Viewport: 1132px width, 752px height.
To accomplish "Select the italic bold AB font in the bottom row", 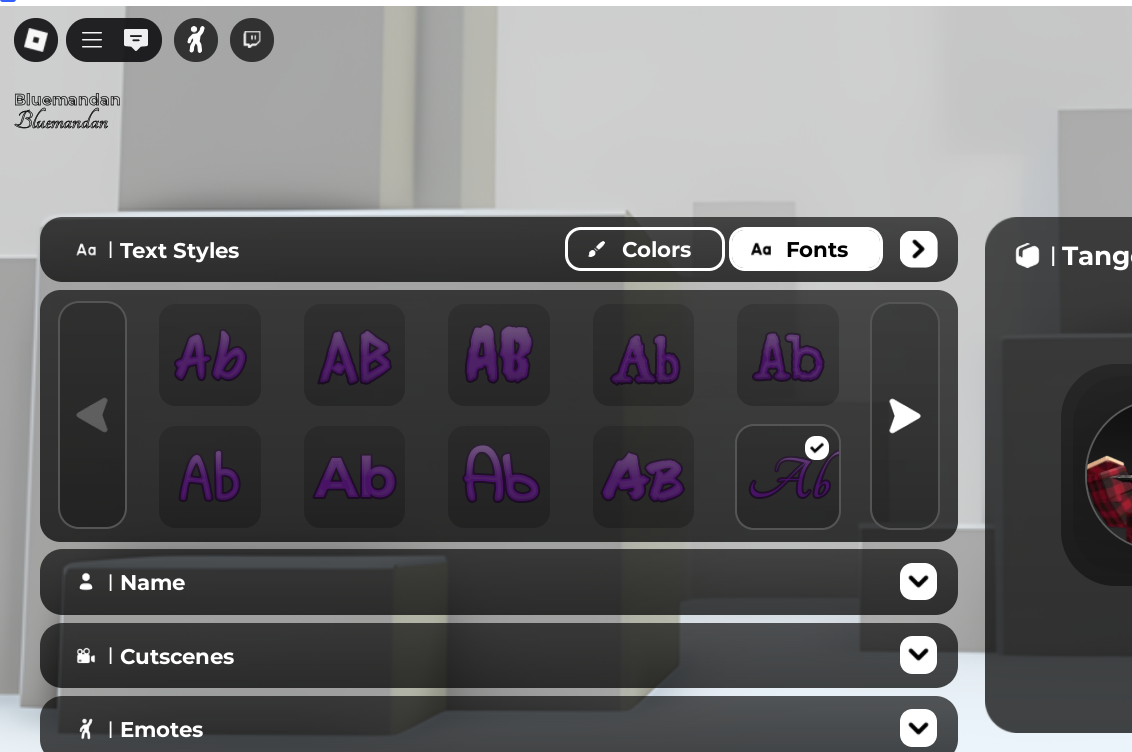I will pyautogui.click(x=643, y=477).
